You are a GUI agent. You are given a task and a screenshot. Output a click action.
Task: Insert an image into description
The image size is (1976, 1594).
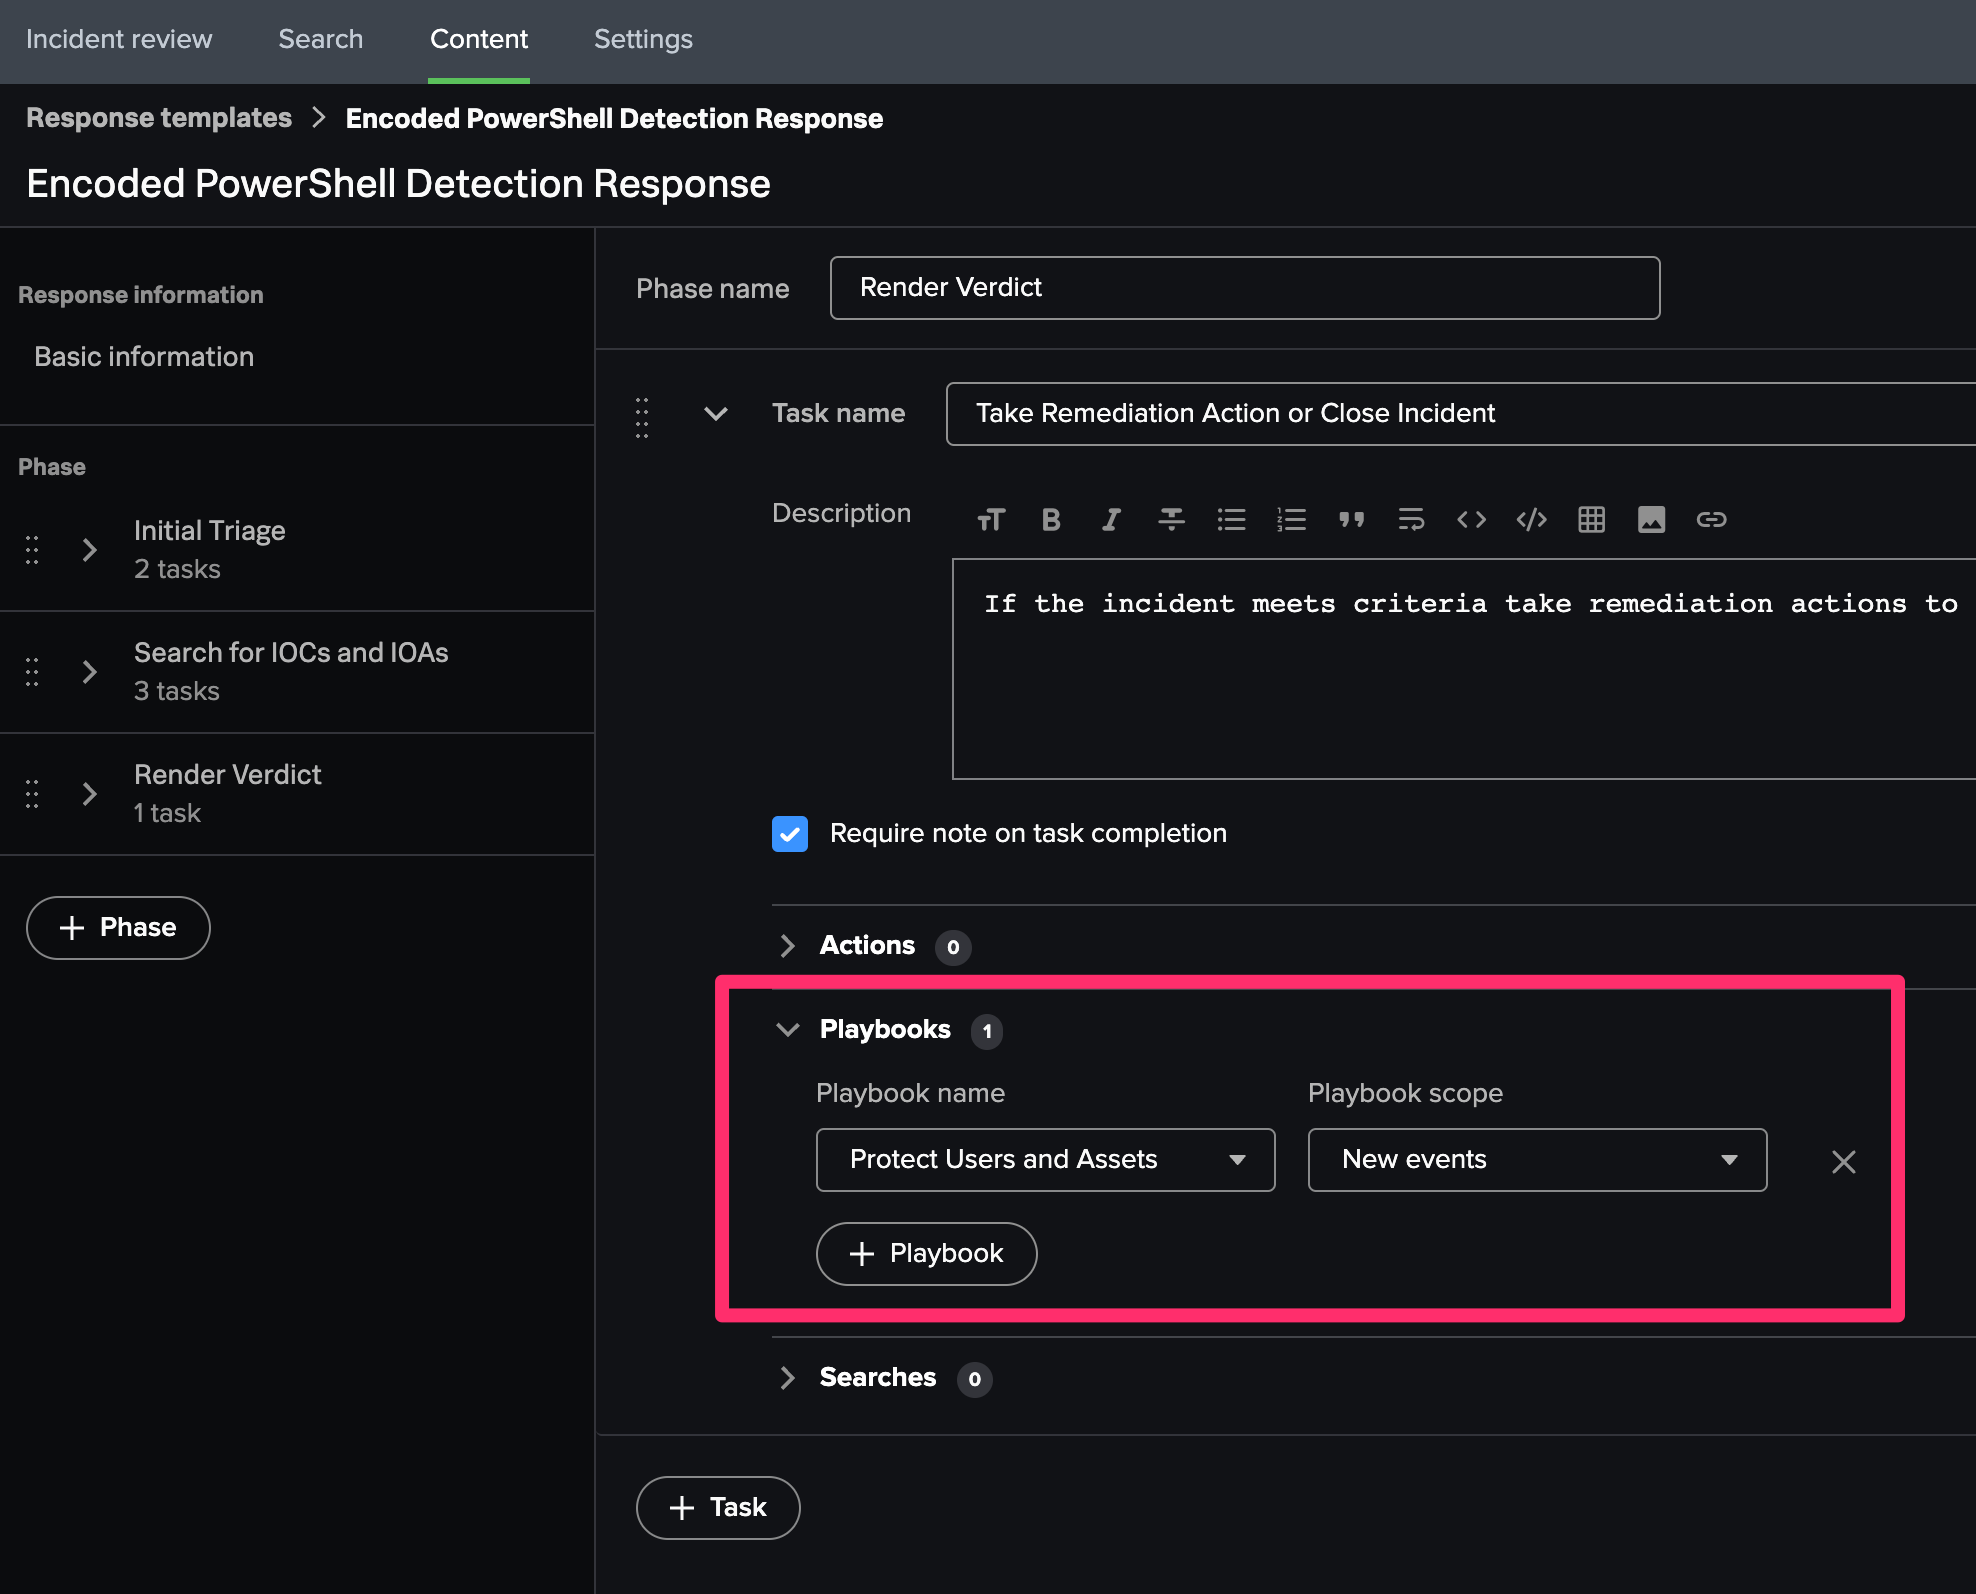click(x=1651, y=520)
